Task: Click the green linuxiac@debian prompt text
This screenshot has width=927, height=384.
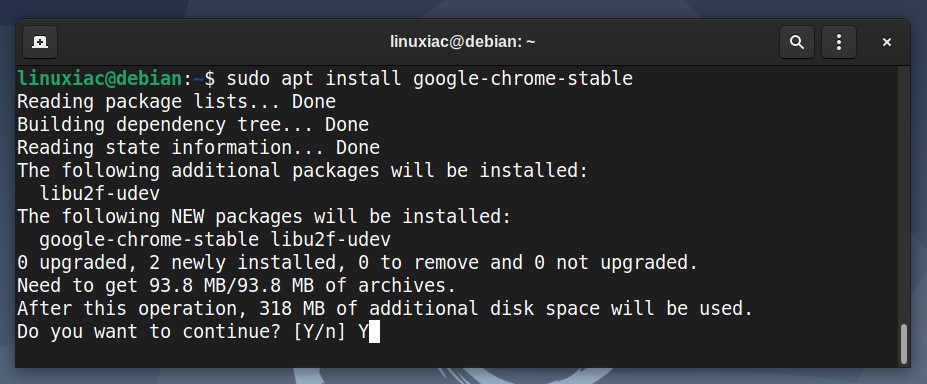Action: coord(100,79)
